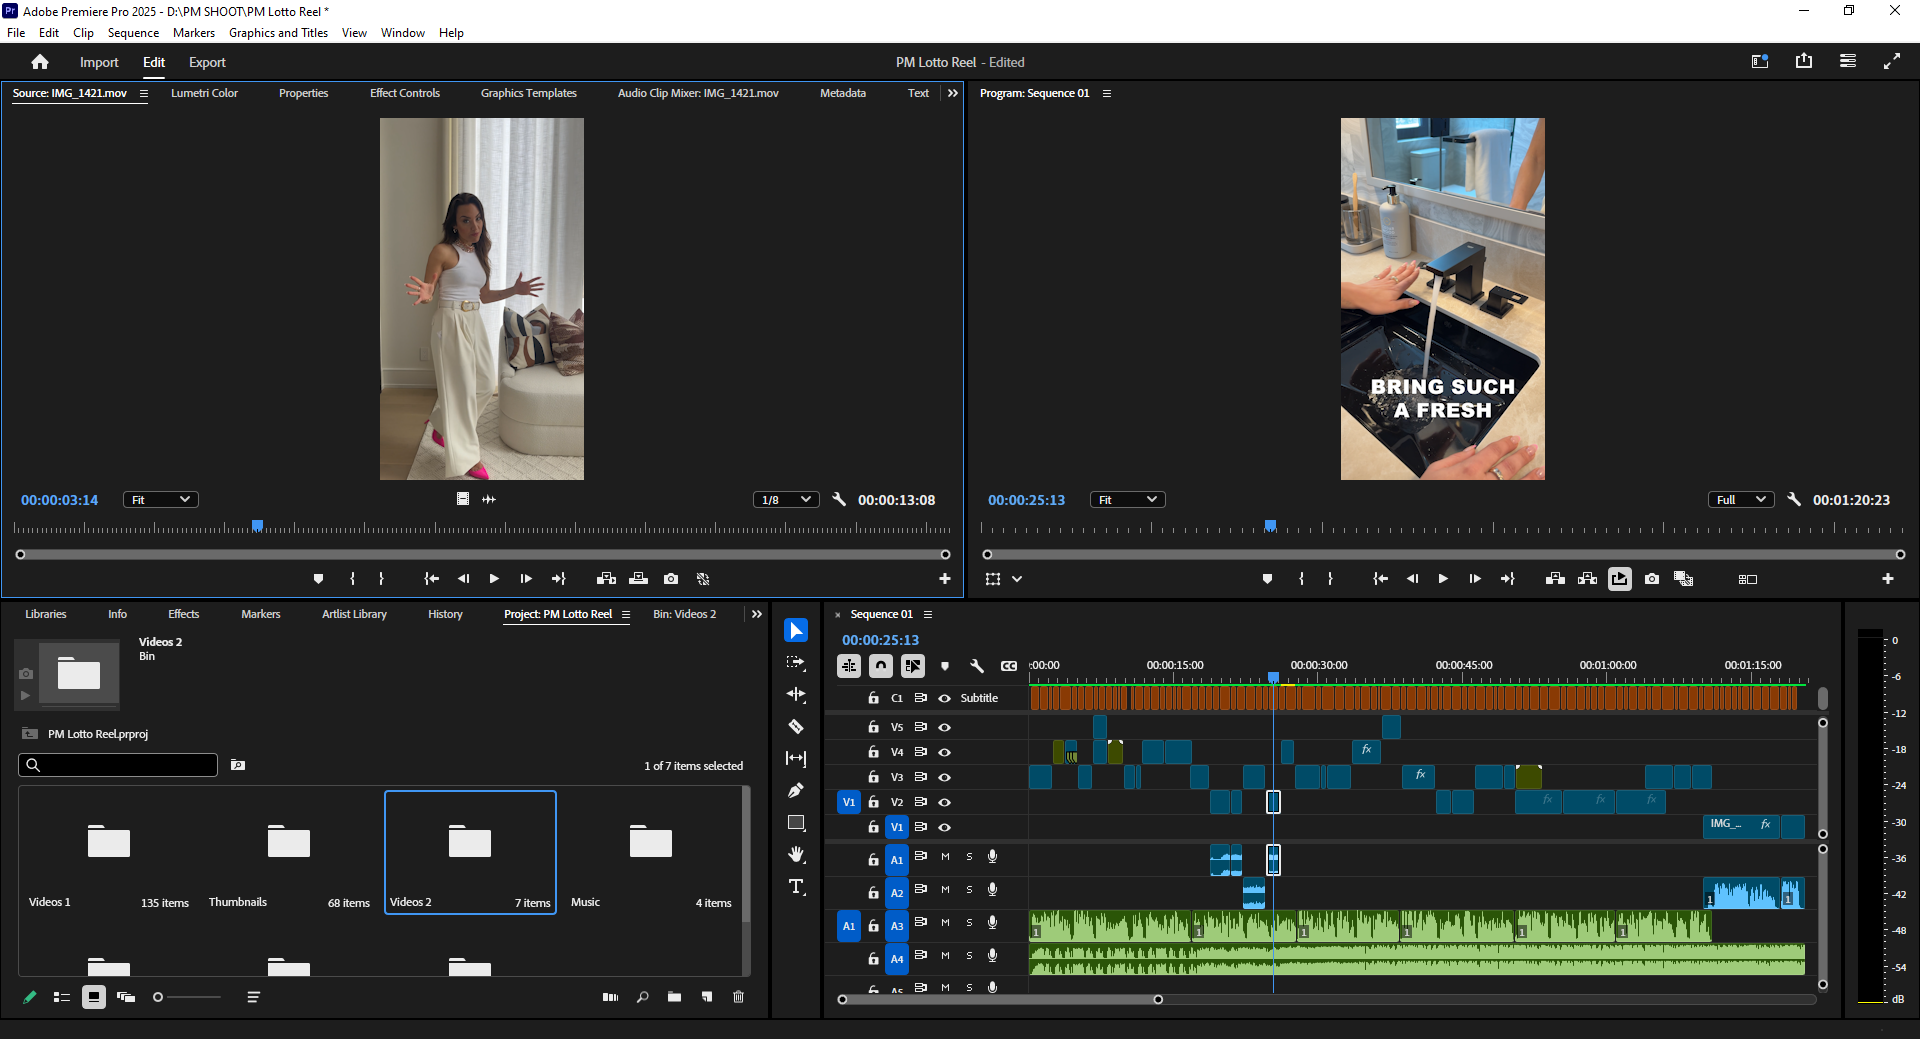The height and width of the screenshot is (1039, 1920).
Task: Open Sequence 01 timeline panel menu
Action: [x=928, y=614]
